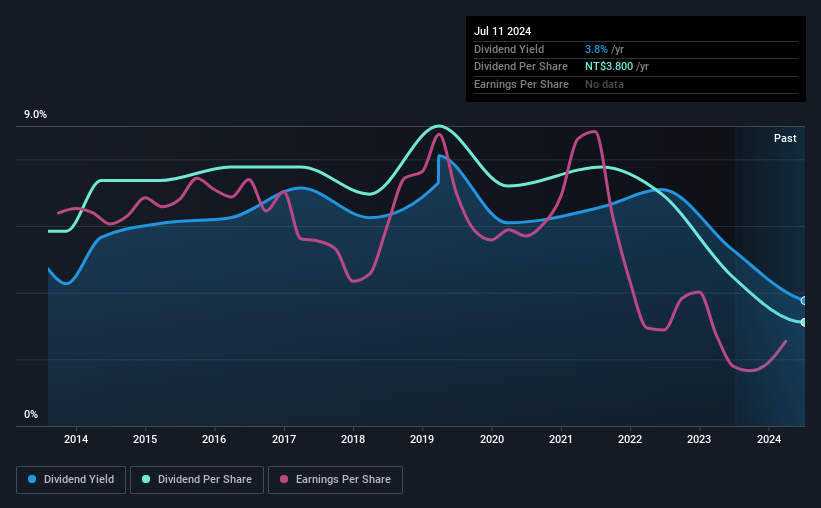The height and width of the screenshot is (508, 821).
Task: Click the Earnings Per Share tooltip row label
Action: click(521, 84)
